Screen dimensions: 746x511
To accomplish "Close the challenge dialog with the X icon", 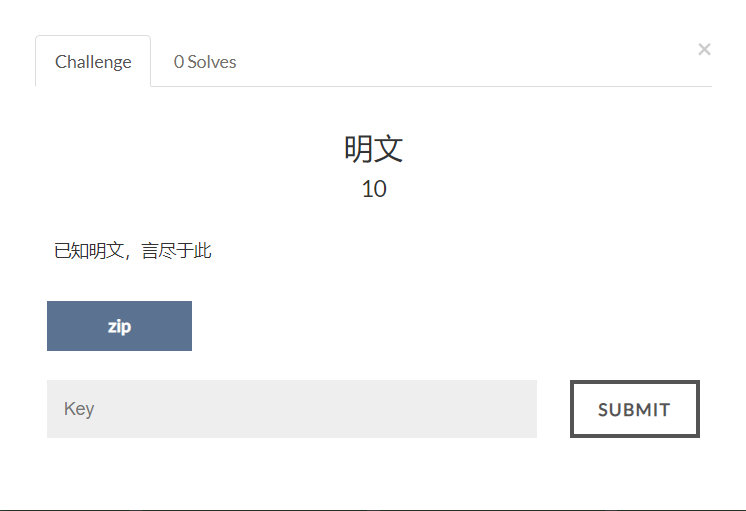I will tap(704, 49).
